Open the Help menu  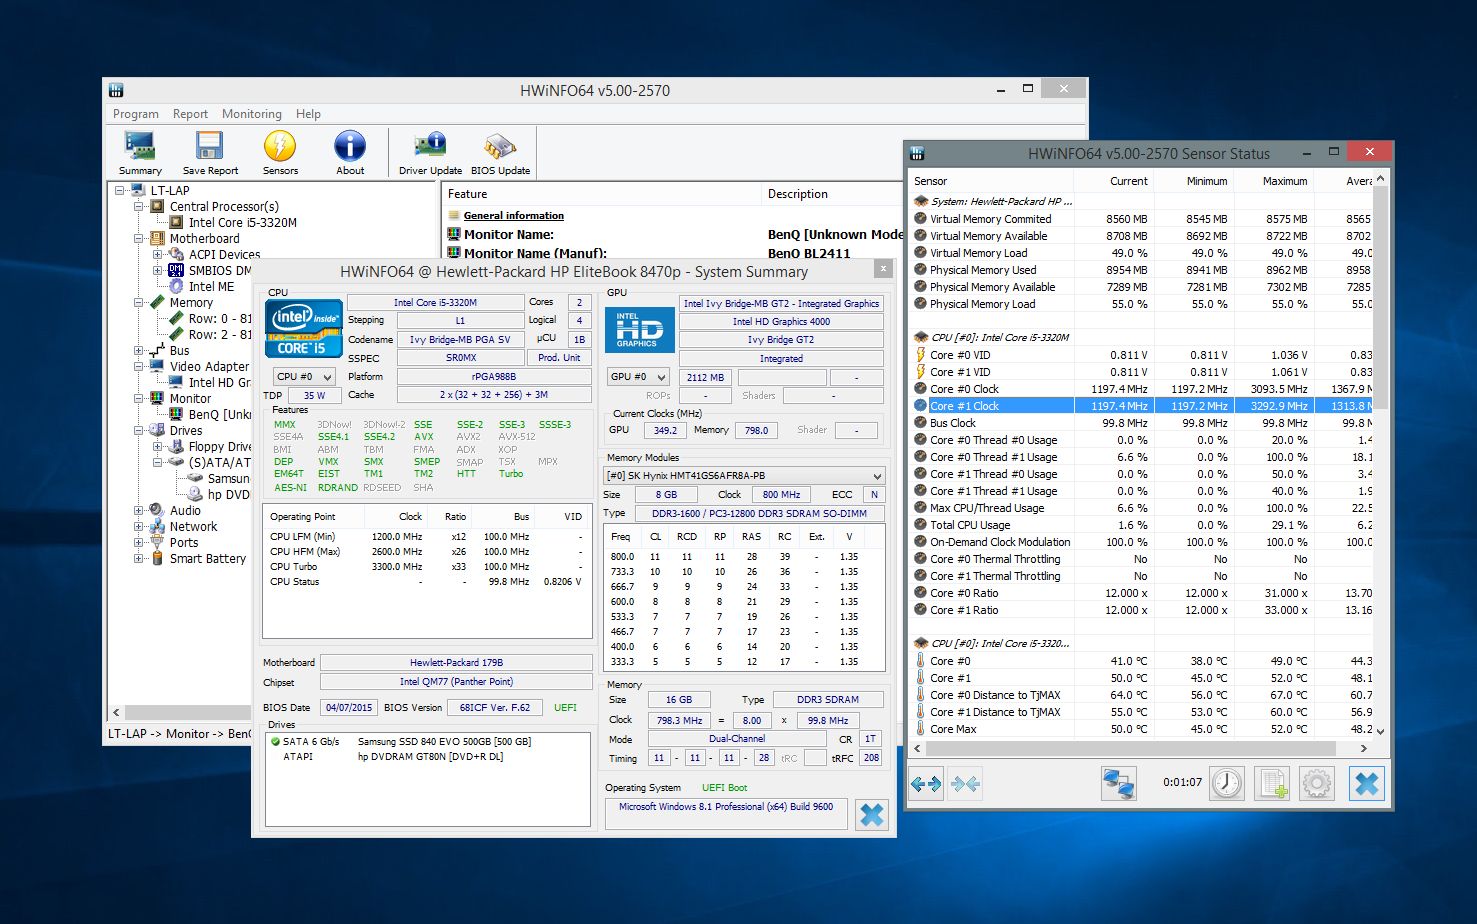click(x=308, y=114)
